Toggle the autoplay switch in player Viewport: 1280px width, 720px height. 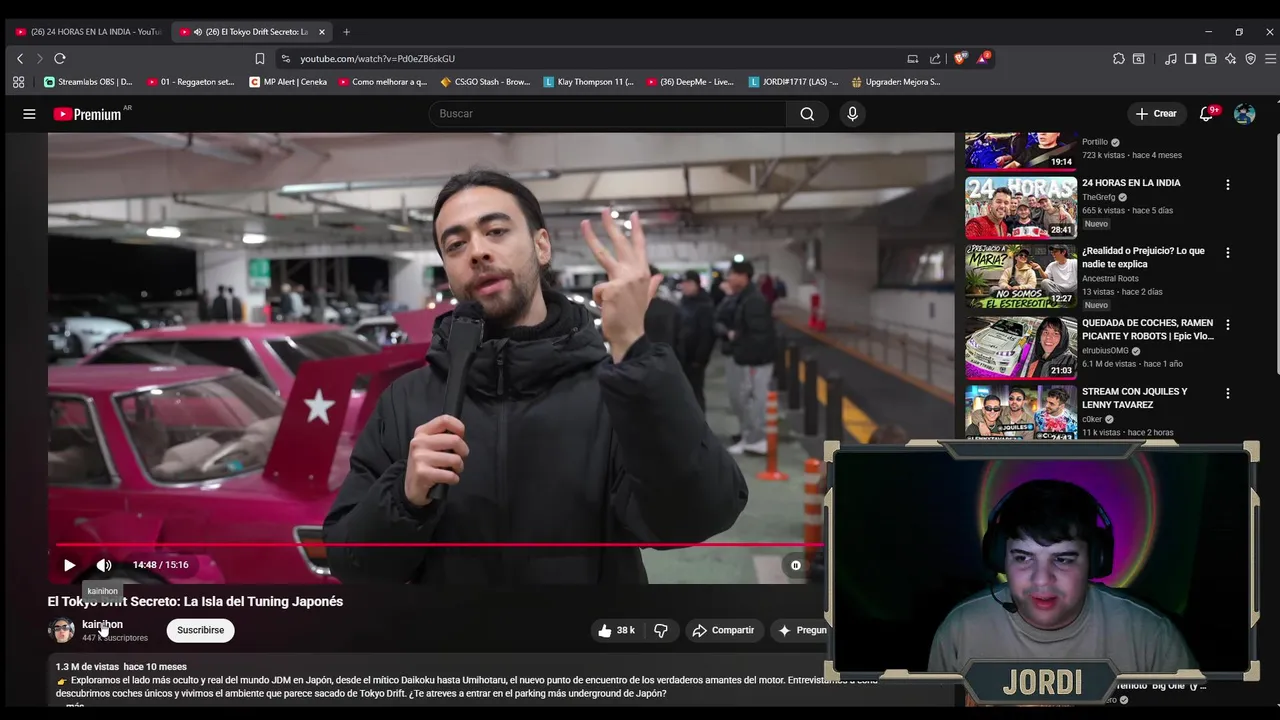click(x=794, y=565)
